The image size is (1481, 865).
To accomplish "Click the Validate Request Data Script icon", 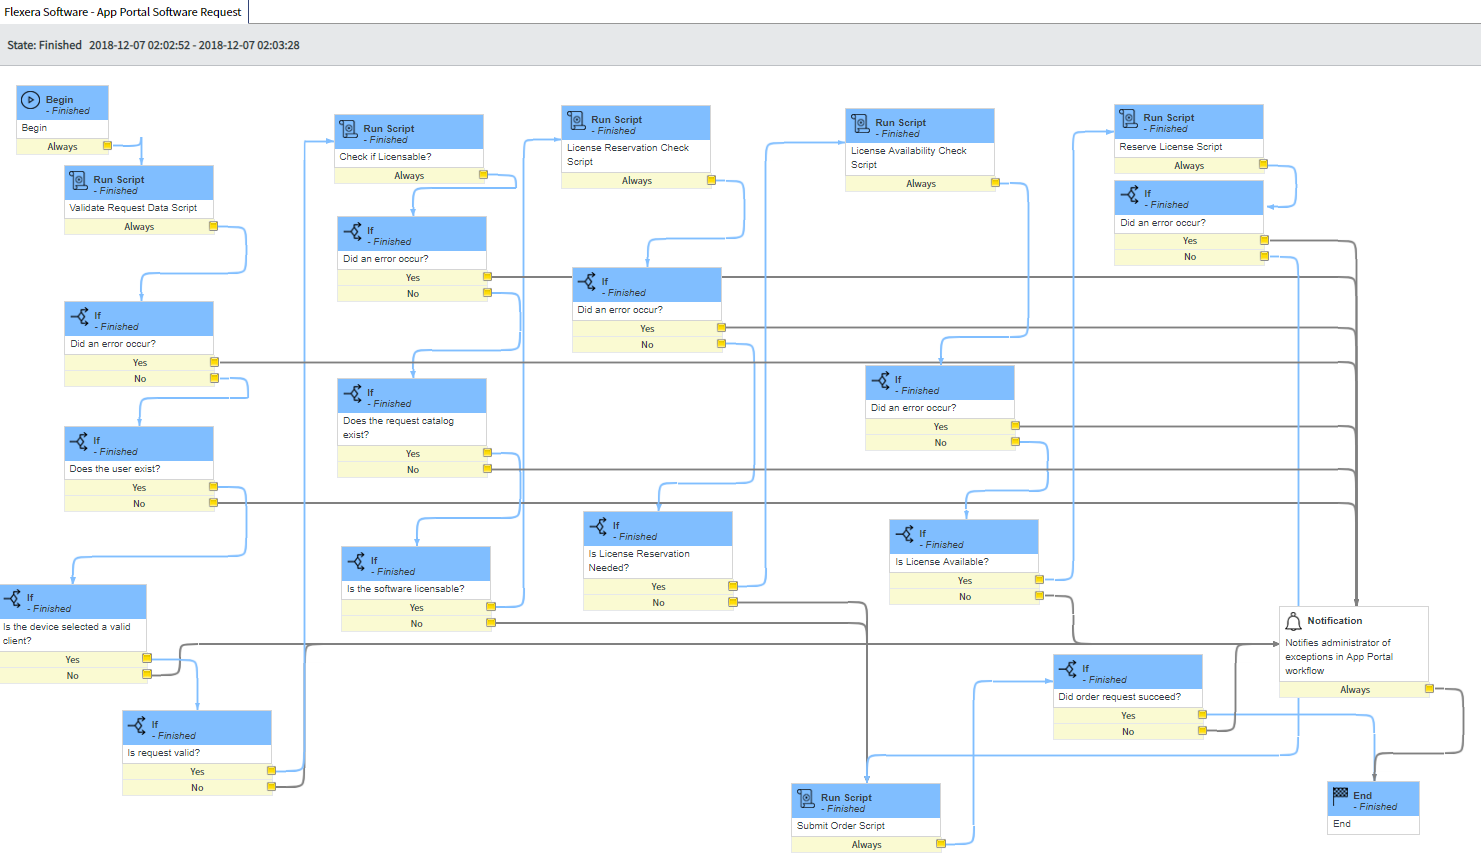I will [78, 180].
